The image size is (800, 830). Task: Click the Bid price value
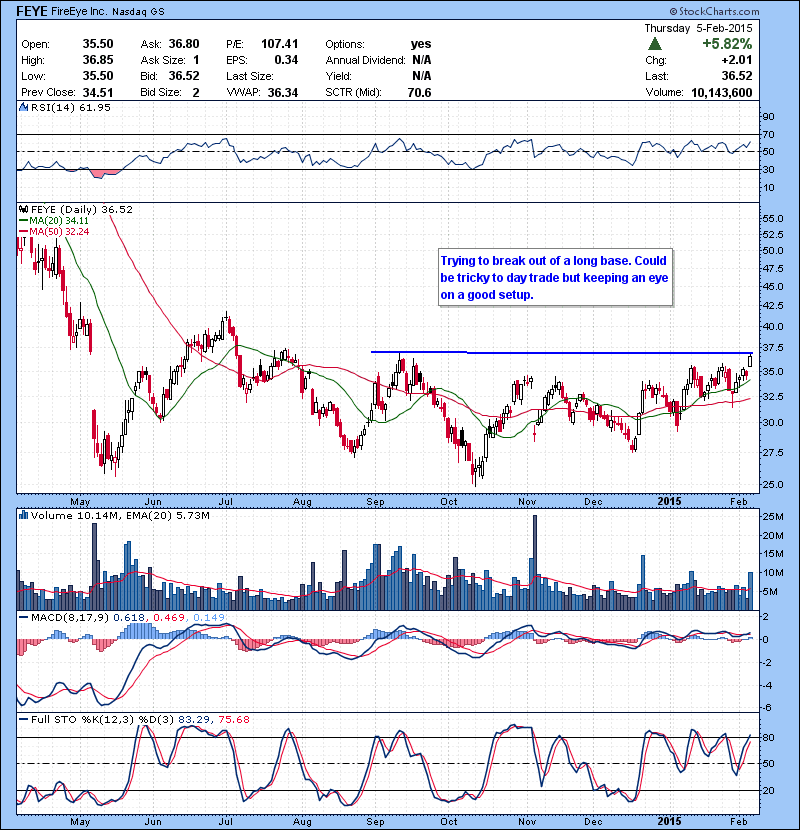click(184, 76)
